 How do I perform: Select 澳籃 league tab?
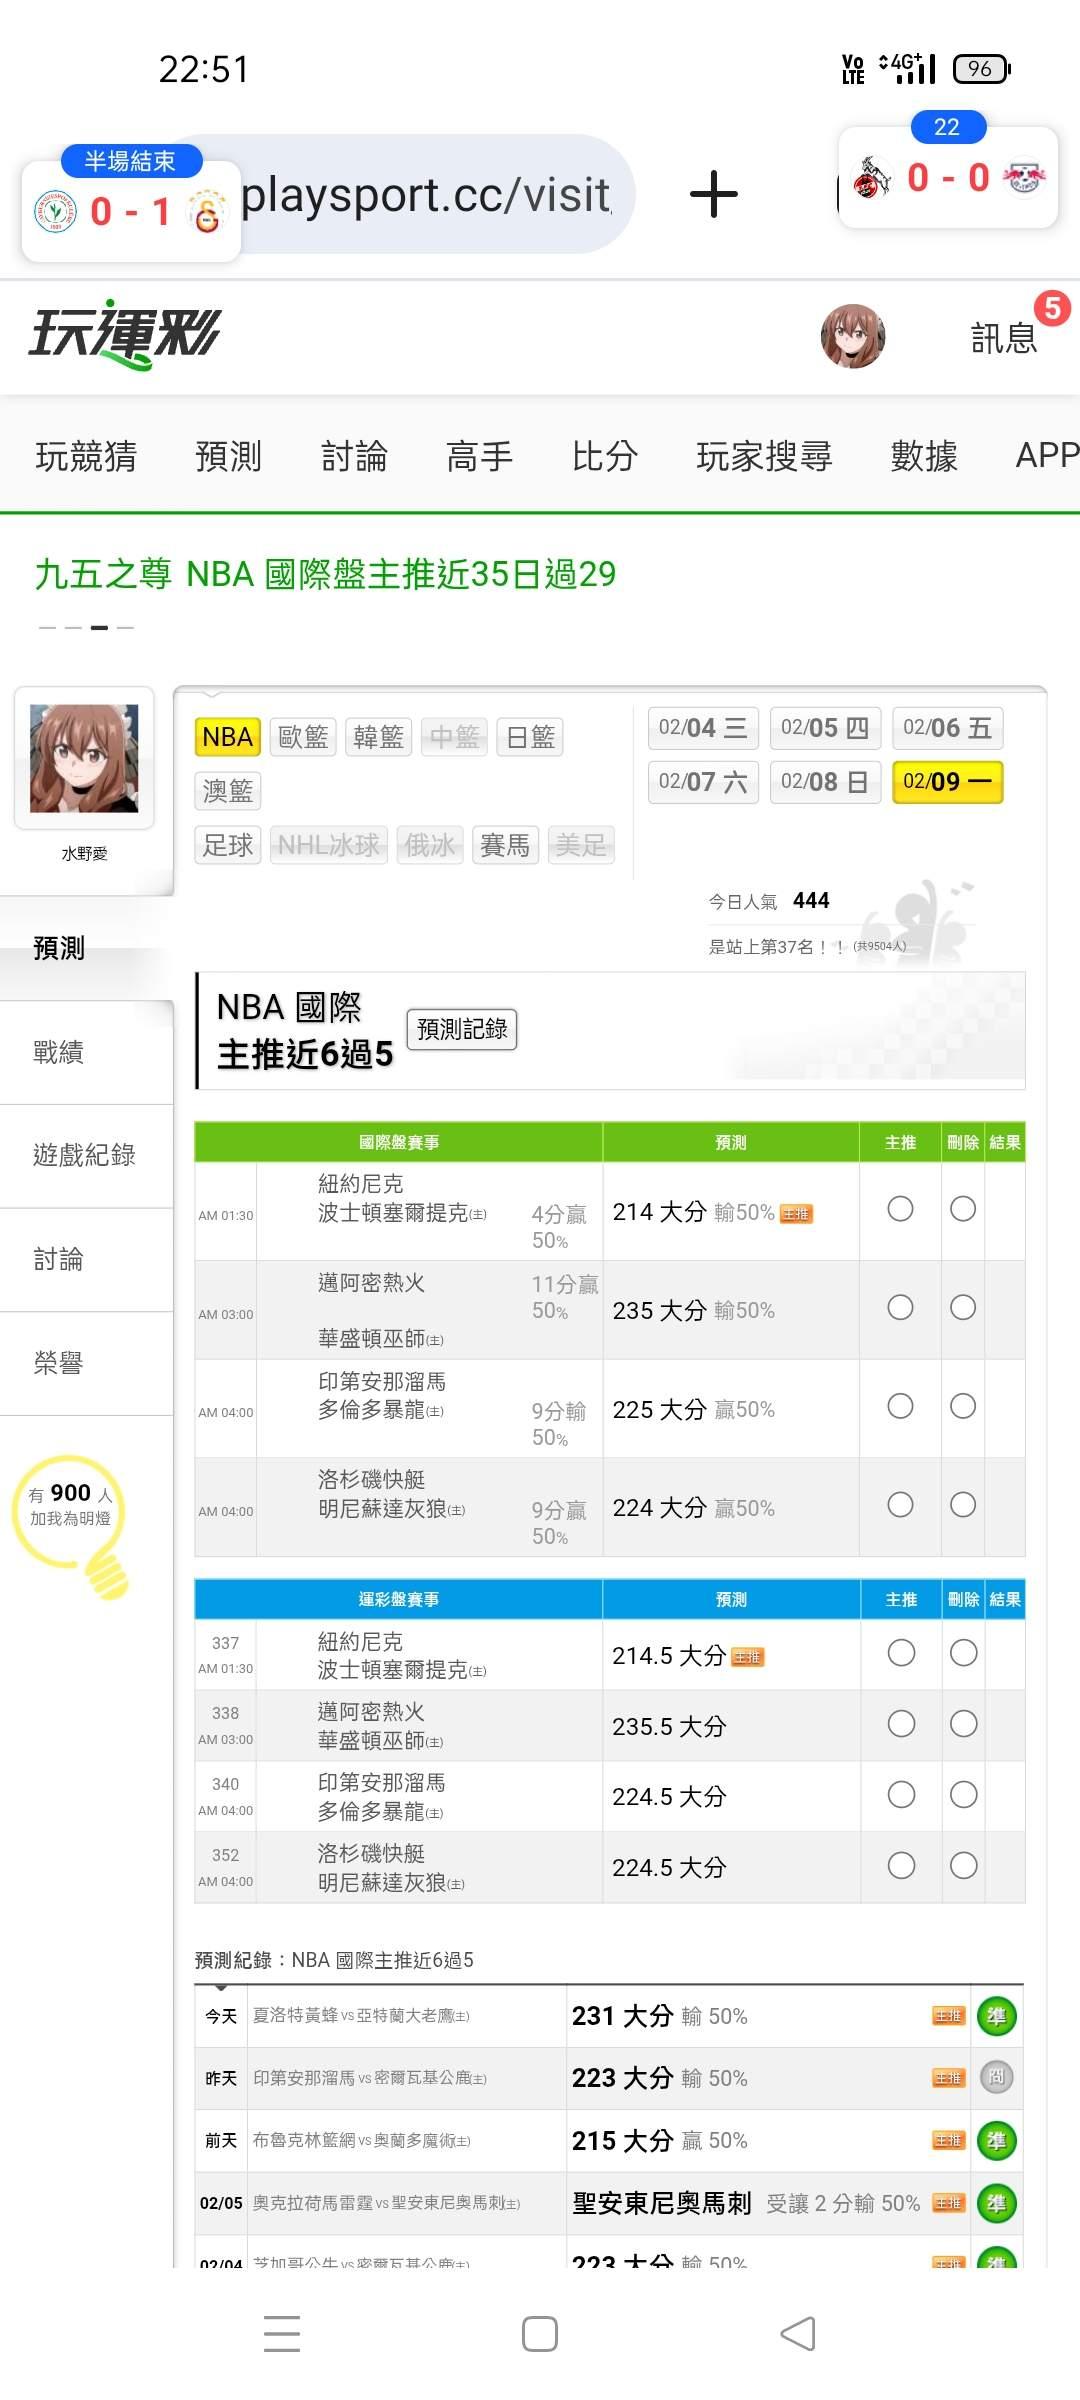click(227, 791)
